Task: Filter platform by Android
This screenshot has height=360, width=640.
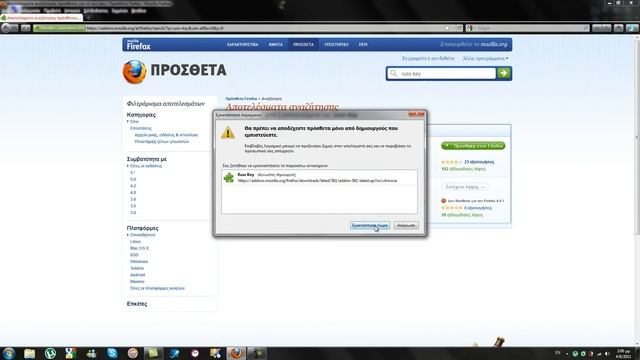Action: point(138,275)
